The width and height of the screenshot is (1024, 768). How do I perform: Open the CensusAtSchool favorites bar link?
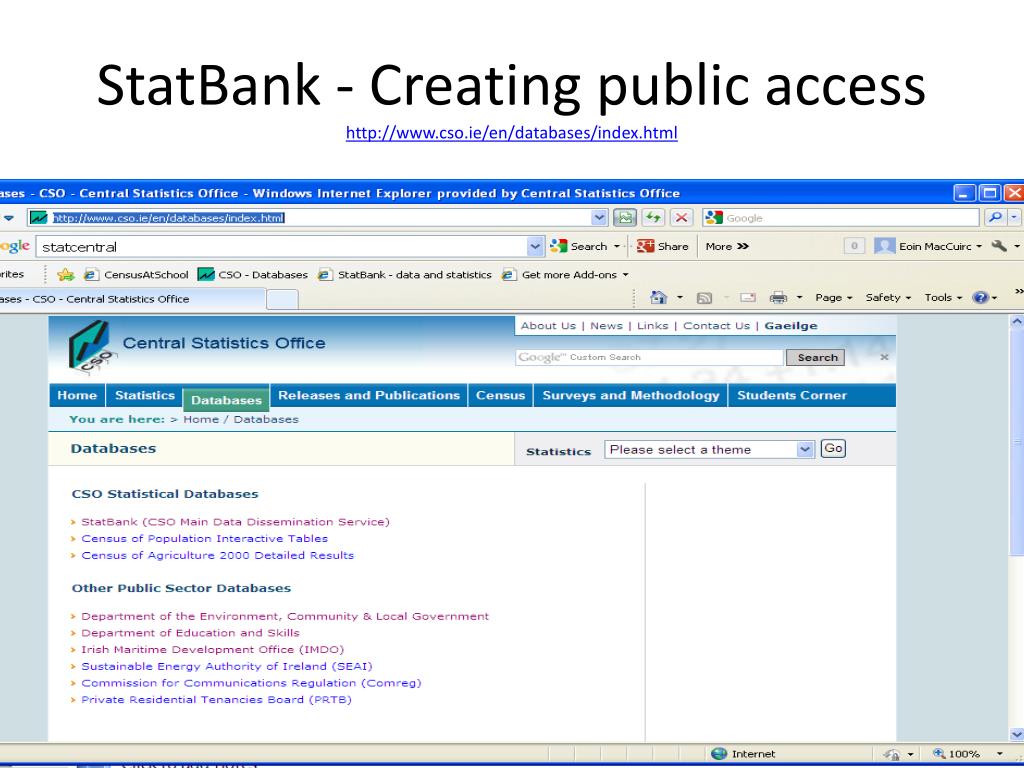[x=136, y=275]
